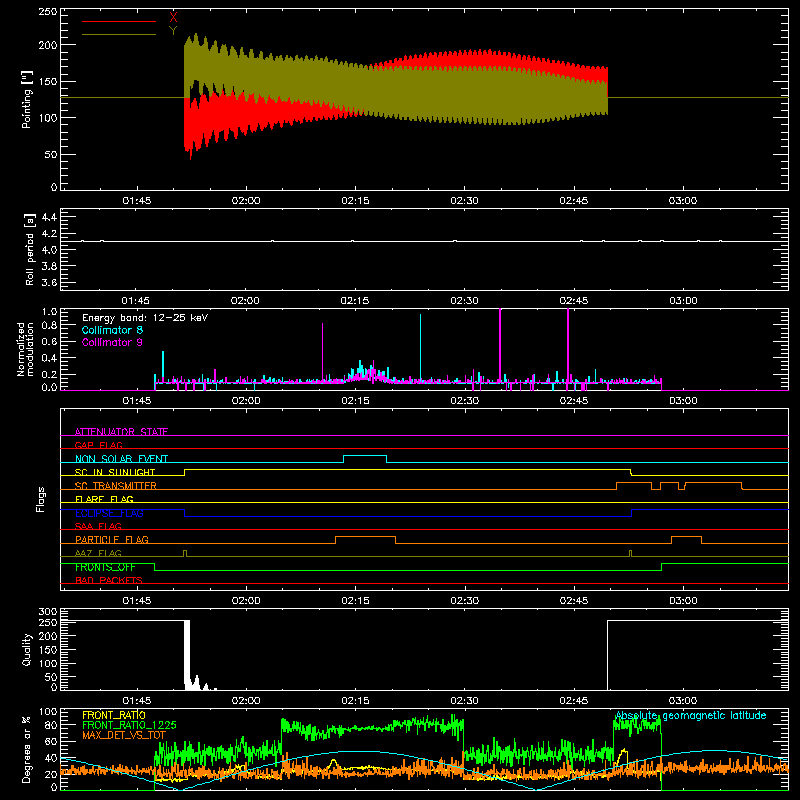Click the SC_TRANSMITTER flag label

pos(116,486)
